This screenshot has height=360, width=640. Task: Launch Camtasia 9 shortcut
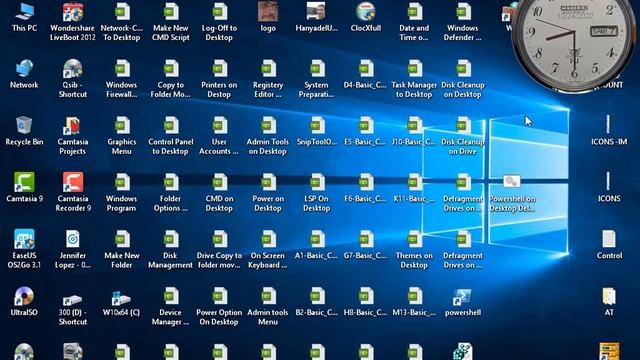tap(24, 182)
